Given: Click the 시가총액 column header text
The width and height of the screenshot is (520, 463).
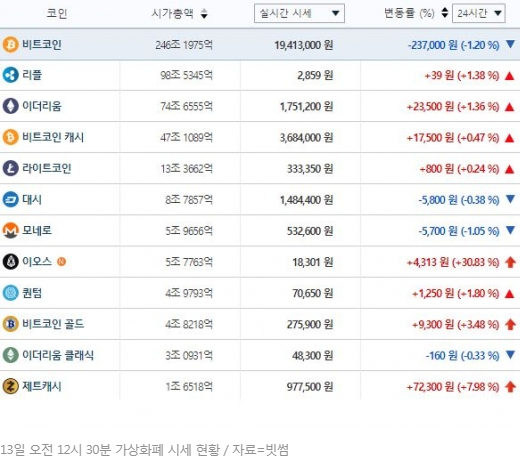Looking at the screenshot, I should click(x=172, y=13).
